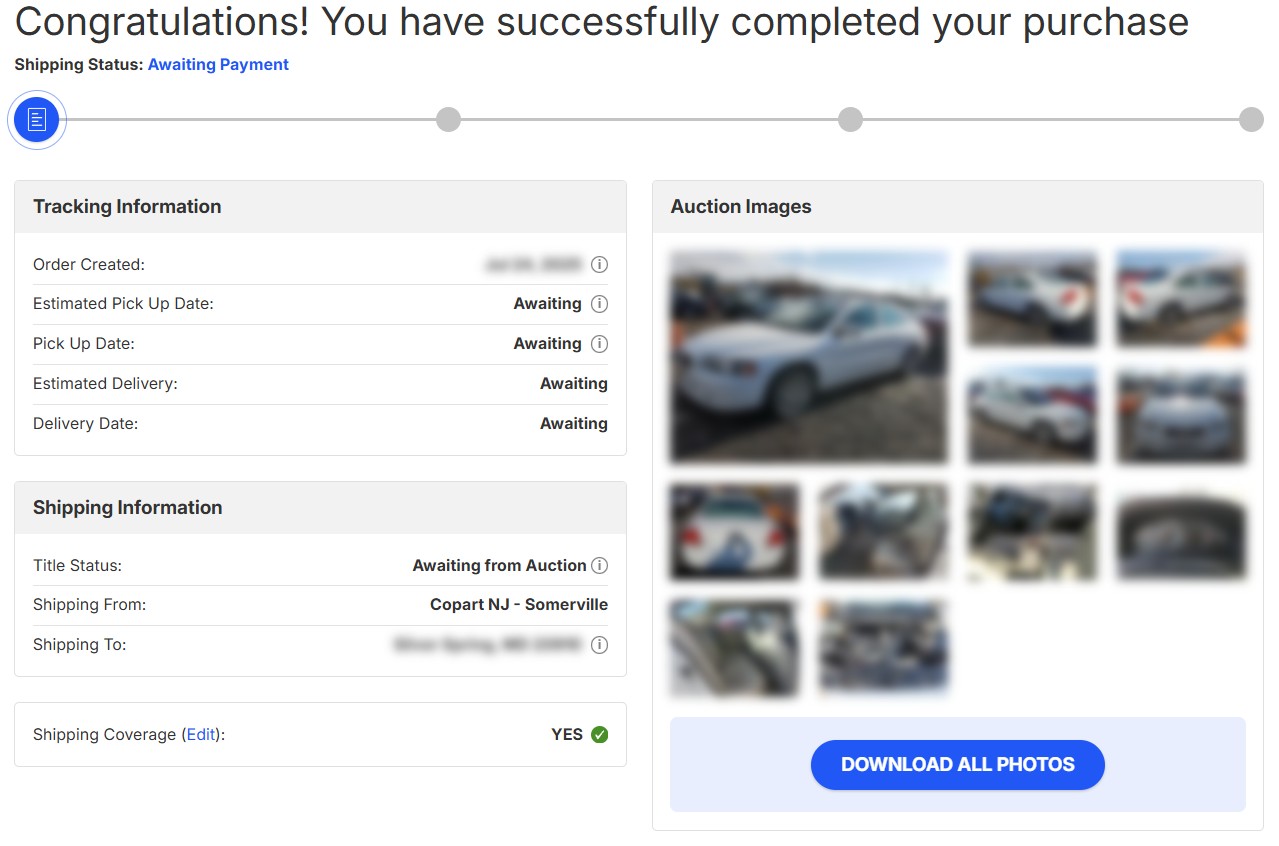Click the Title Status info icon
Image resolution: width=1279 pixels, height=846 pixels.
coord(599,566)
